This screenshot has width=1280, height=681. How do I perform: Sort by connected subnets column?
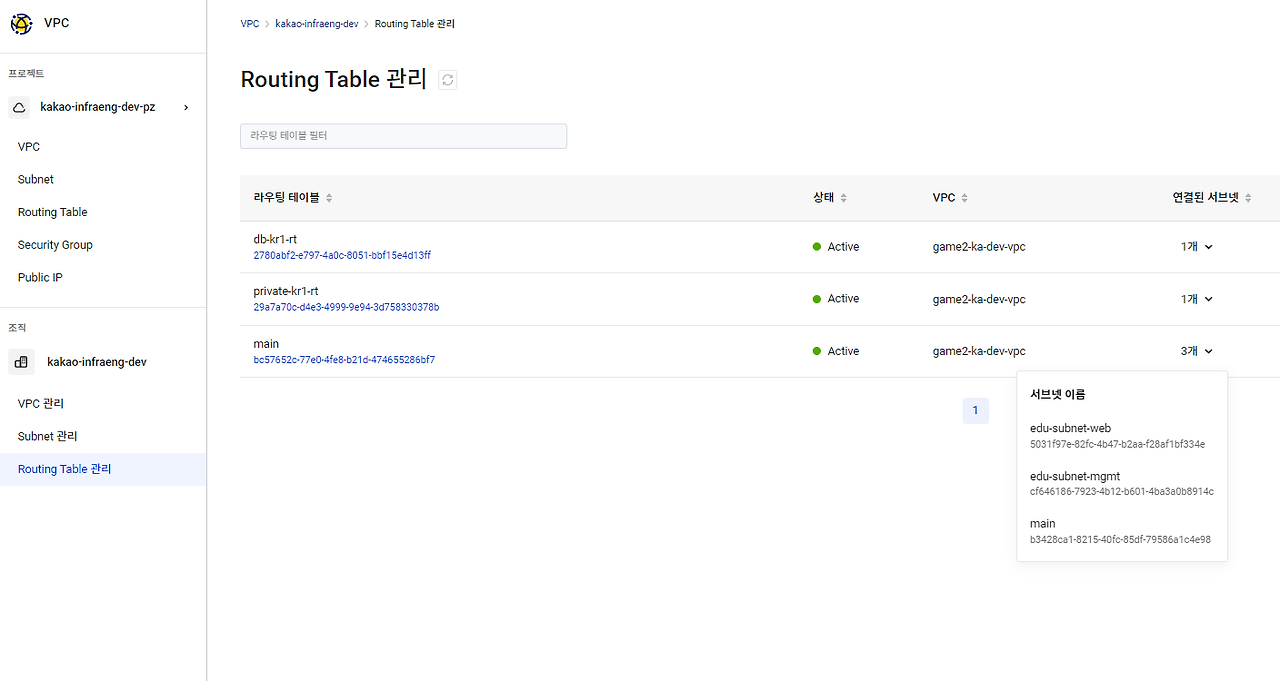pos(1247,198)
